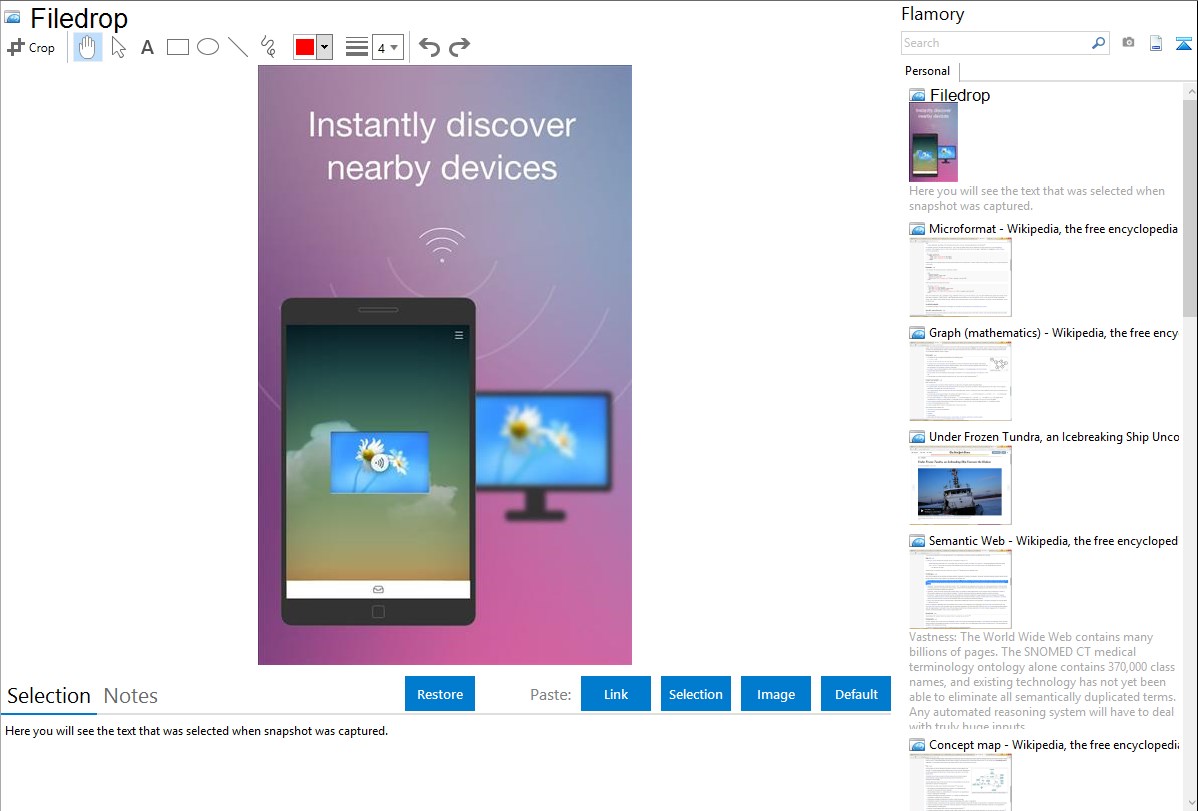Paste as Link button
The width and height of the screenshot is (1198, 811).
pyautogui.click(x=616, y=694)
